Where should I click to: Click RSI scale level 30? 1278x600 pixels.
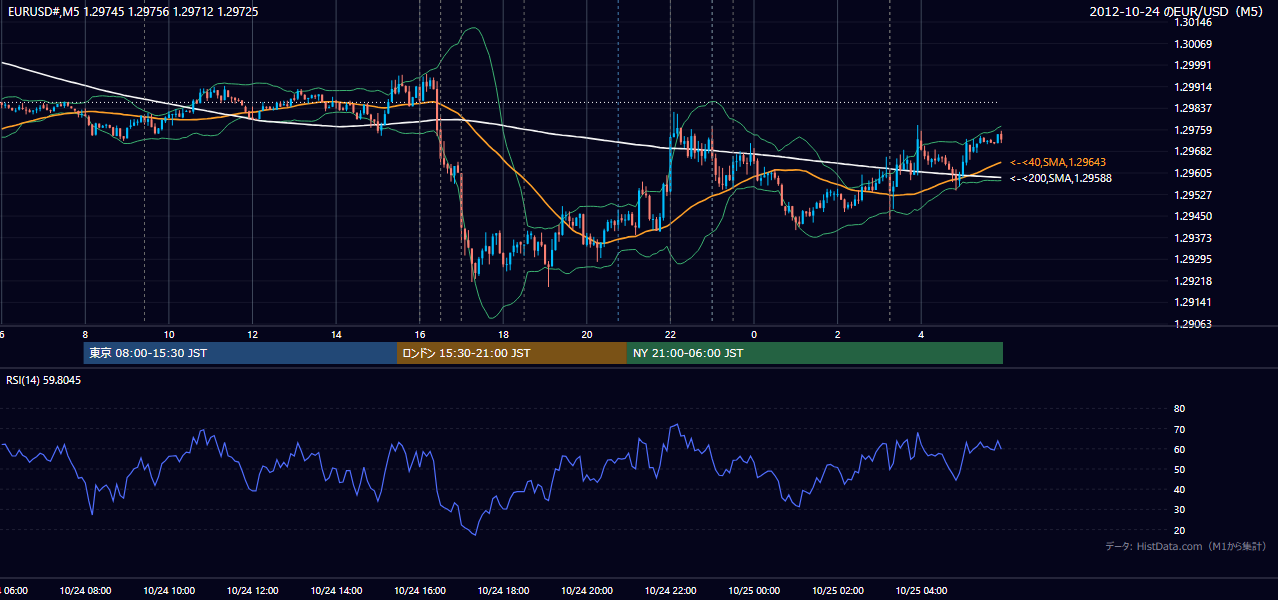(1179, 510)
